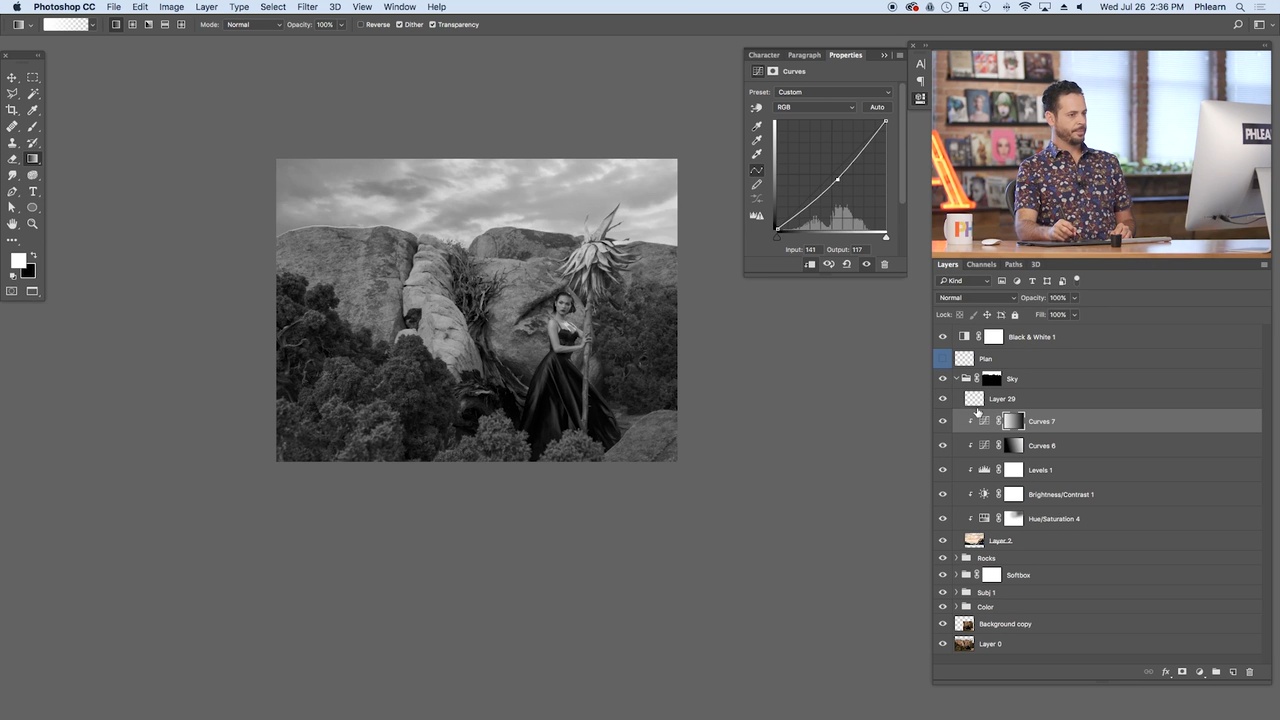This screenshot has width=1280, height=720.
Task: Choose the white point eyedropper in Curves
Action: 757,153
